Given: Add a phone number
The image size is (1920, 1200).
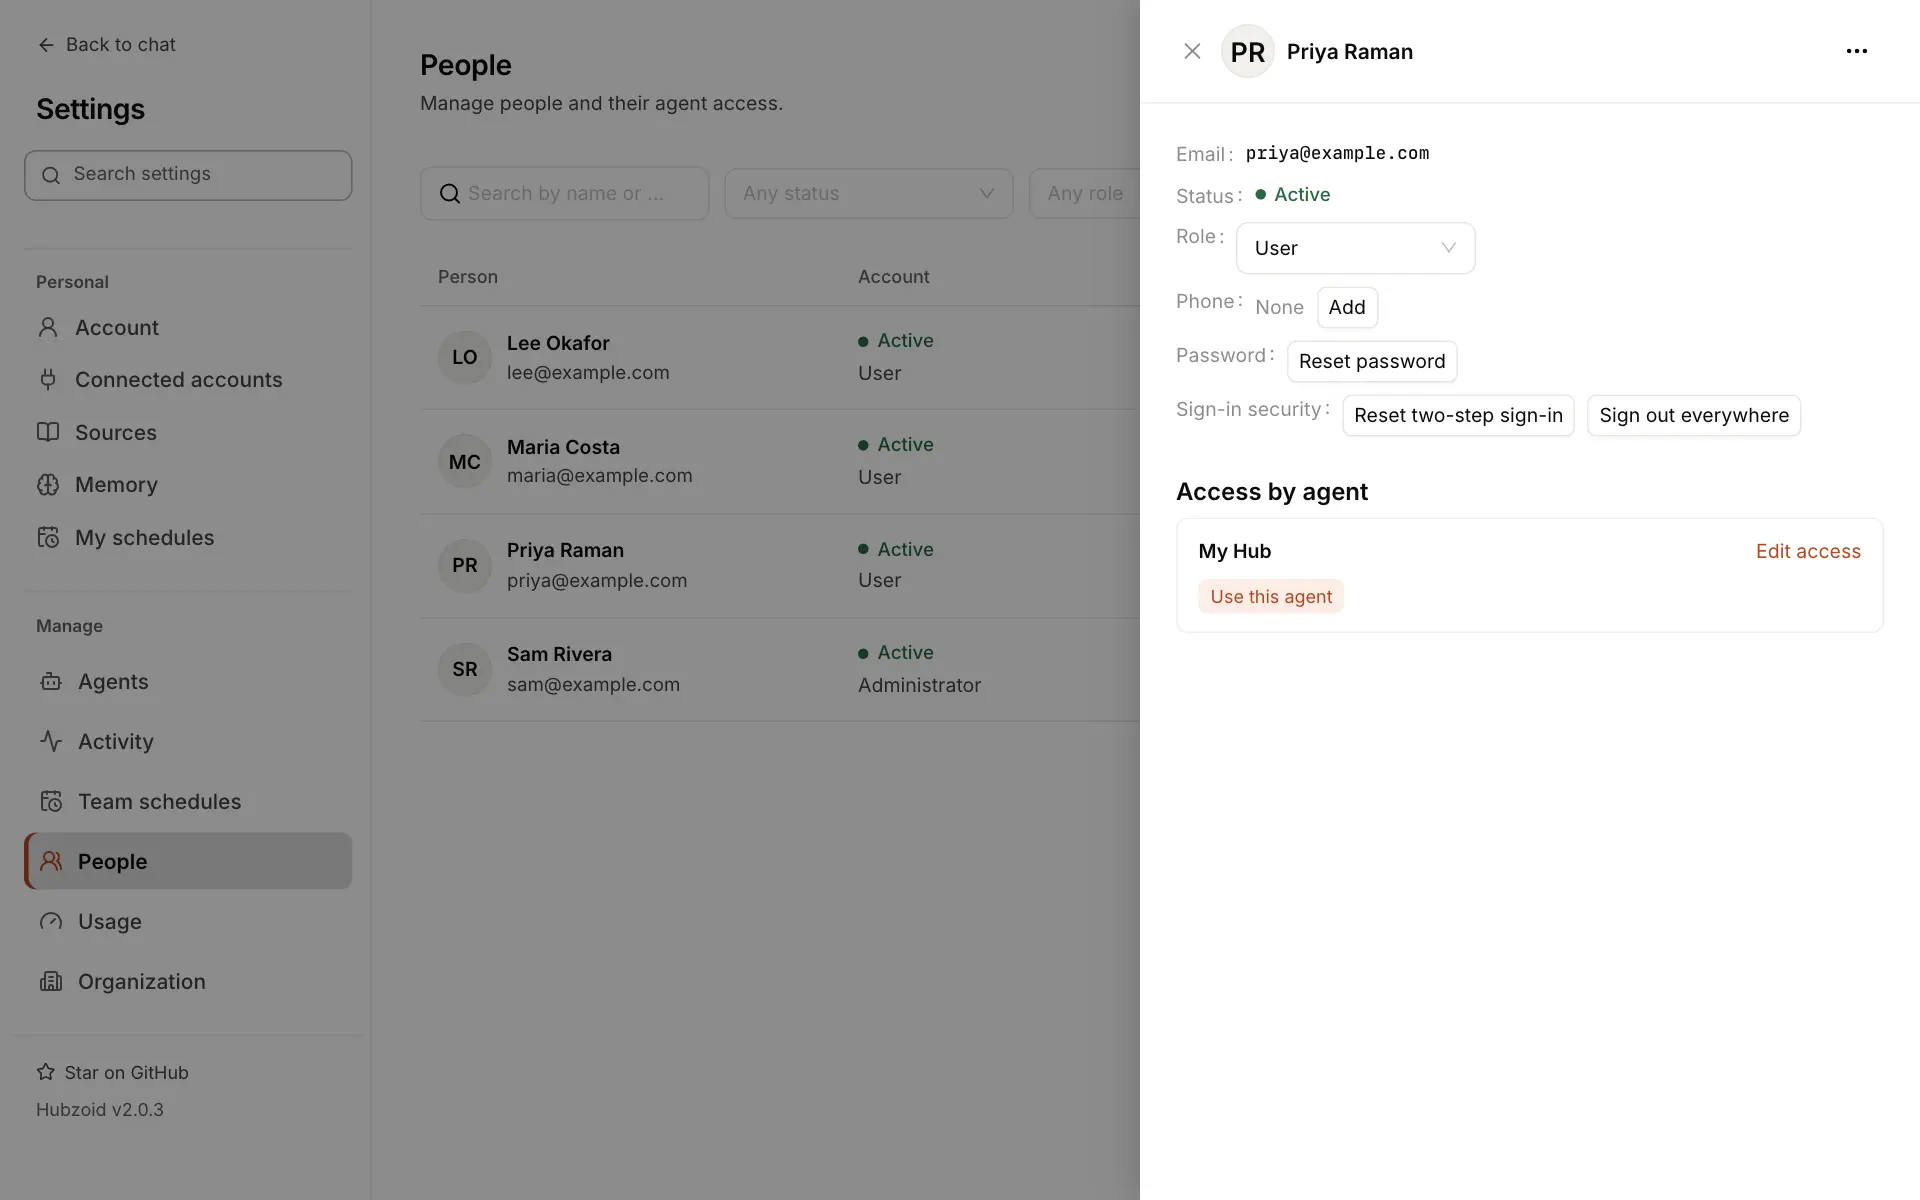Looking at the screenshot, I should [x=1347, y=307].
